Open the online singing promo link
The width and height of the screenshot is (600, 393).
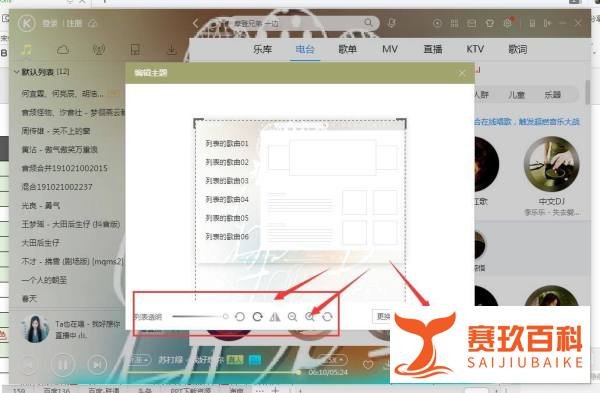tap(527, 122)
